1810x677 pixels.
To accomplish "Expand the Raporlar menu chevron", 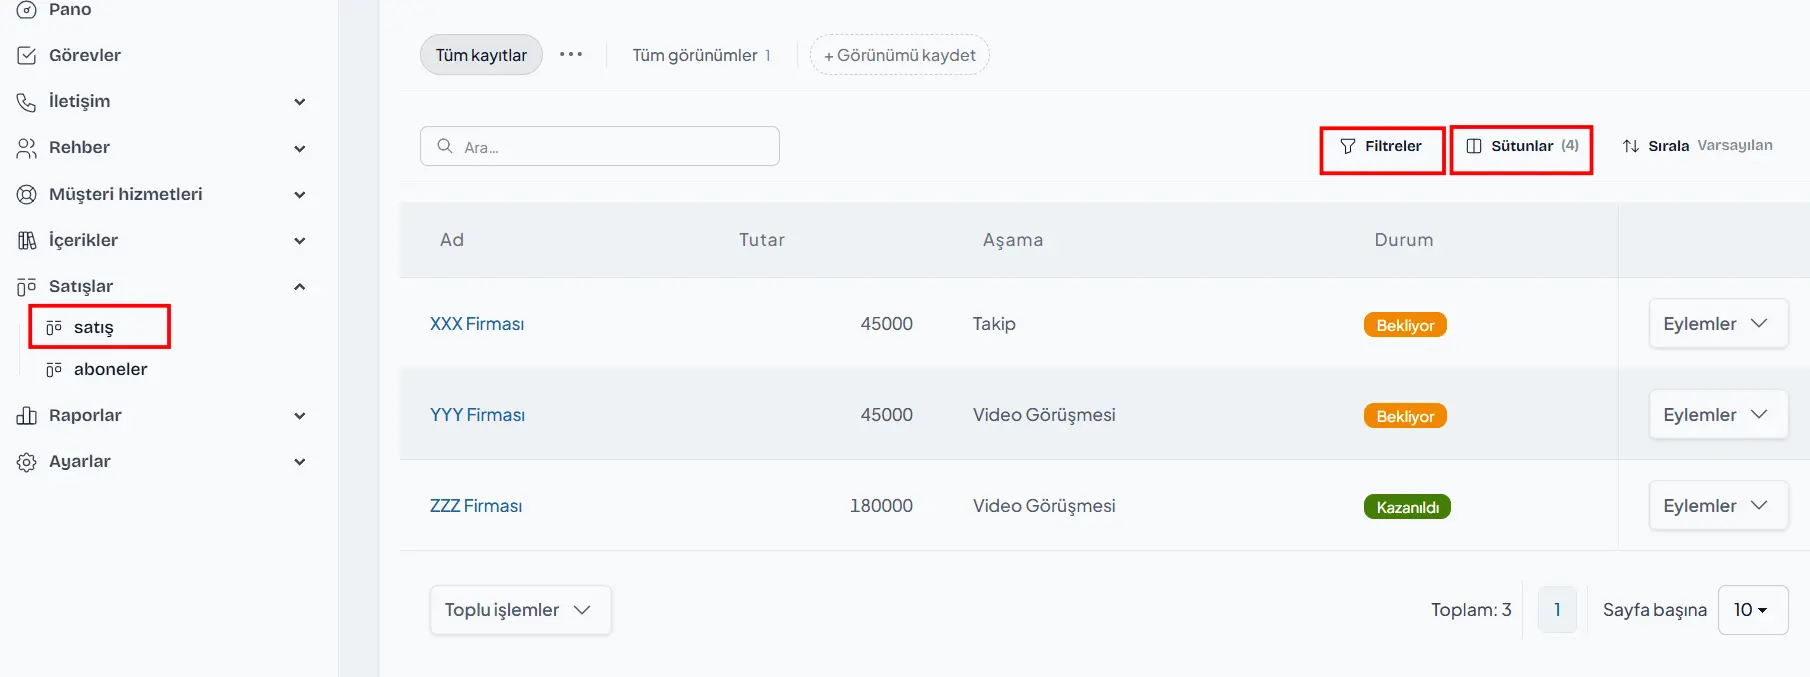I will click(x=299, y=416).
